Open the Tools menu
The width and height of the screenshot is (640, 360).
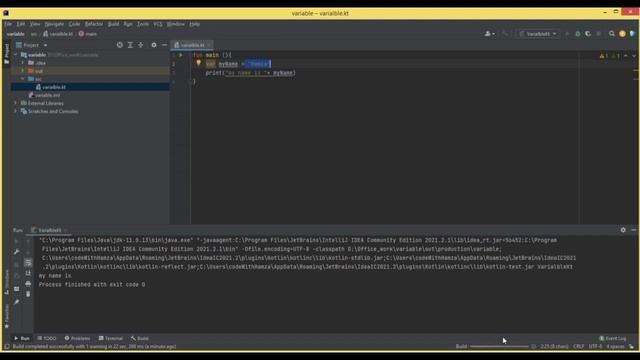click(143, 24)
